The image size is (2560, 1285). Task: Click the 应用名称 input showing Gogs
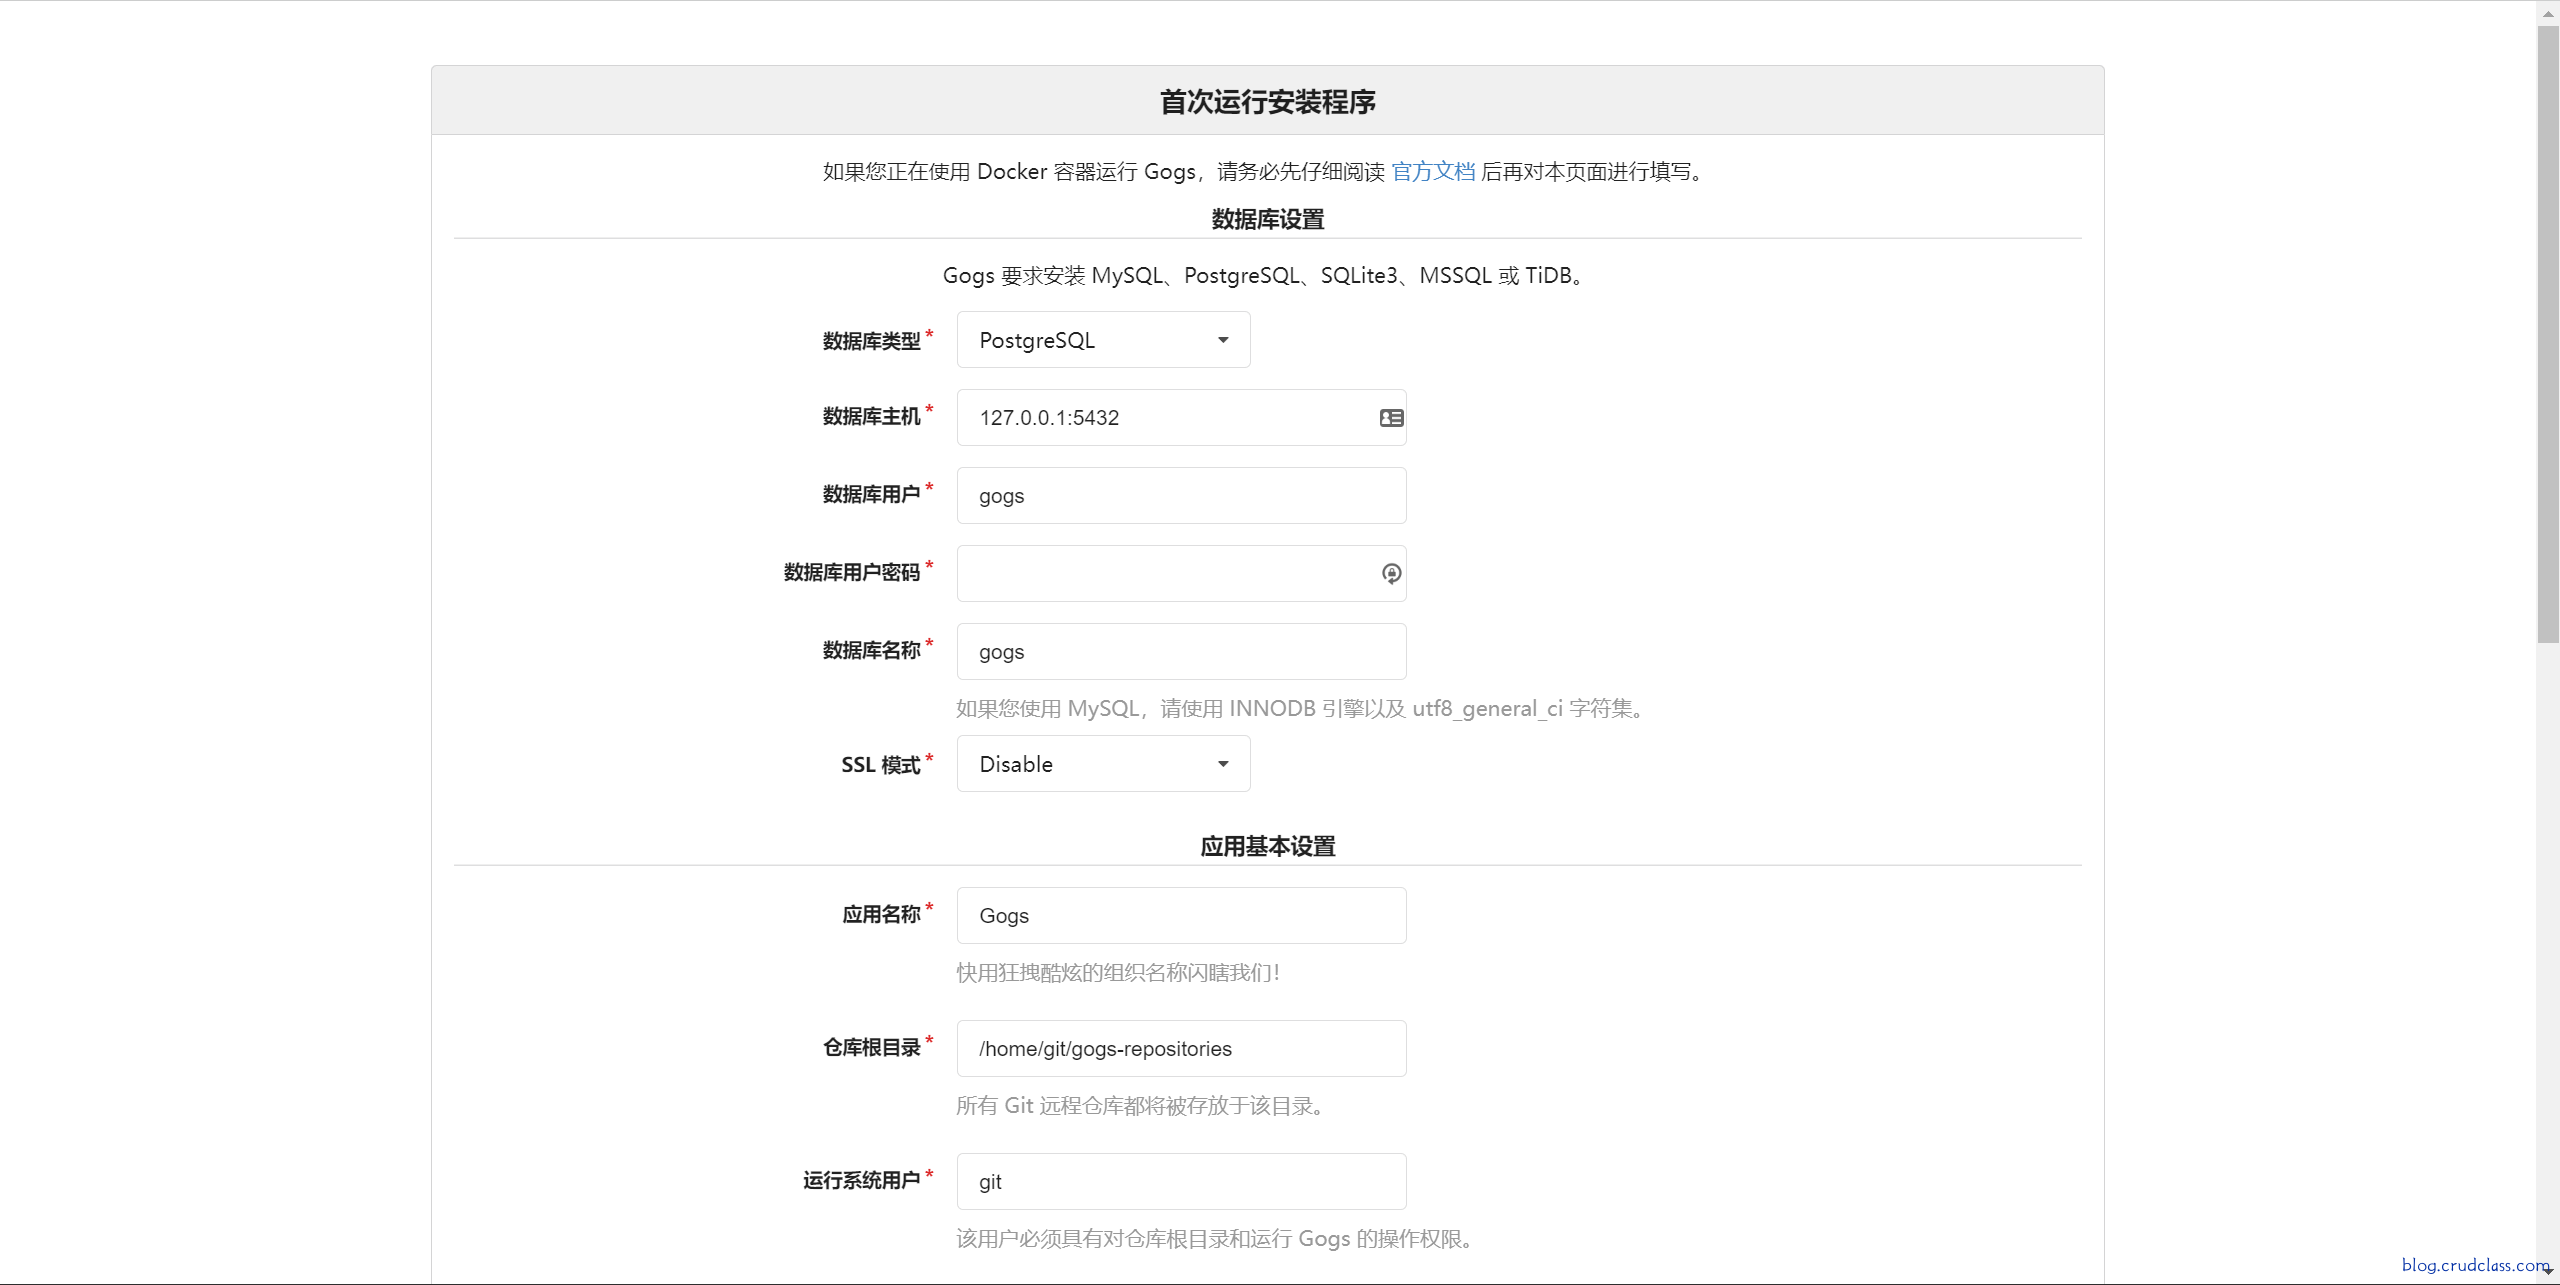click(x=1150, y=915)
